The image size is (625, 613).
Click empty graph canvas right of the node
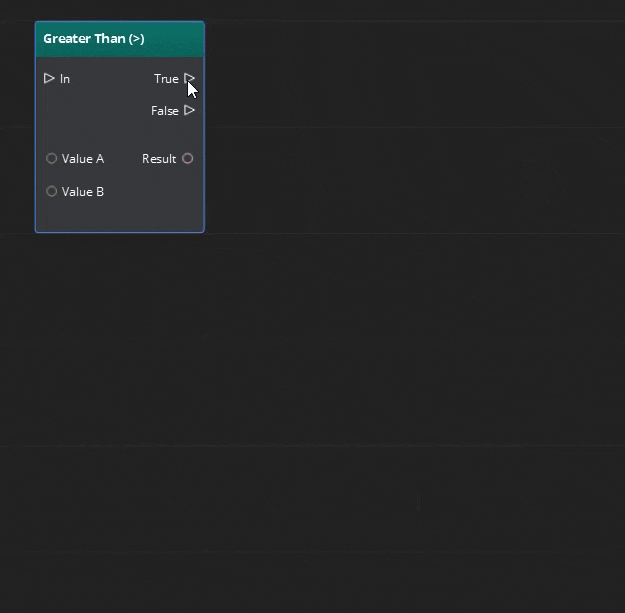pos(400,130)
